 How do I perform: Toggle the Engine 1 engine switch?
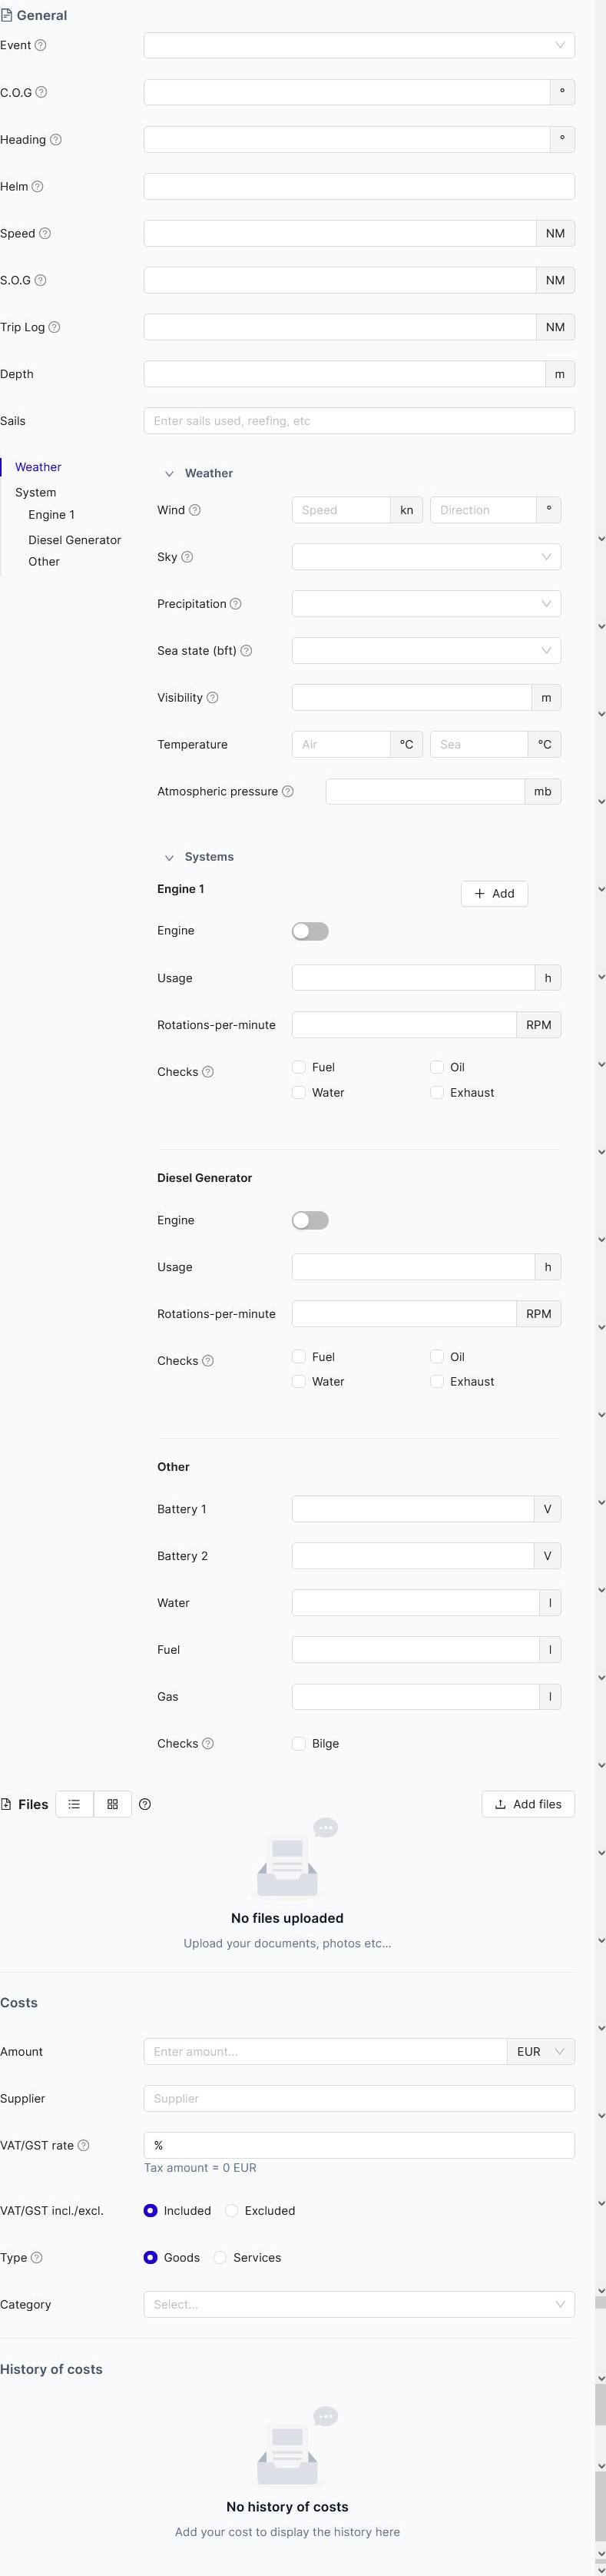[310, 931]
